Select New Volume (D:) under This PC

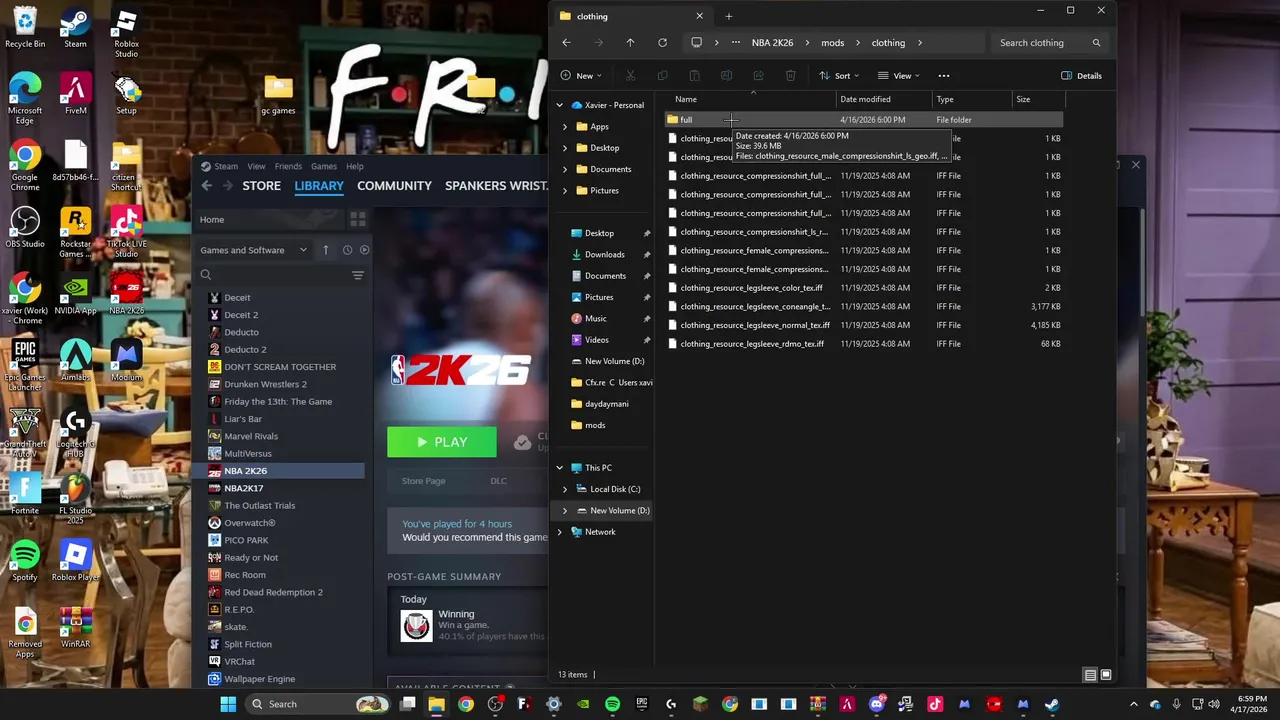coord(619,511)
